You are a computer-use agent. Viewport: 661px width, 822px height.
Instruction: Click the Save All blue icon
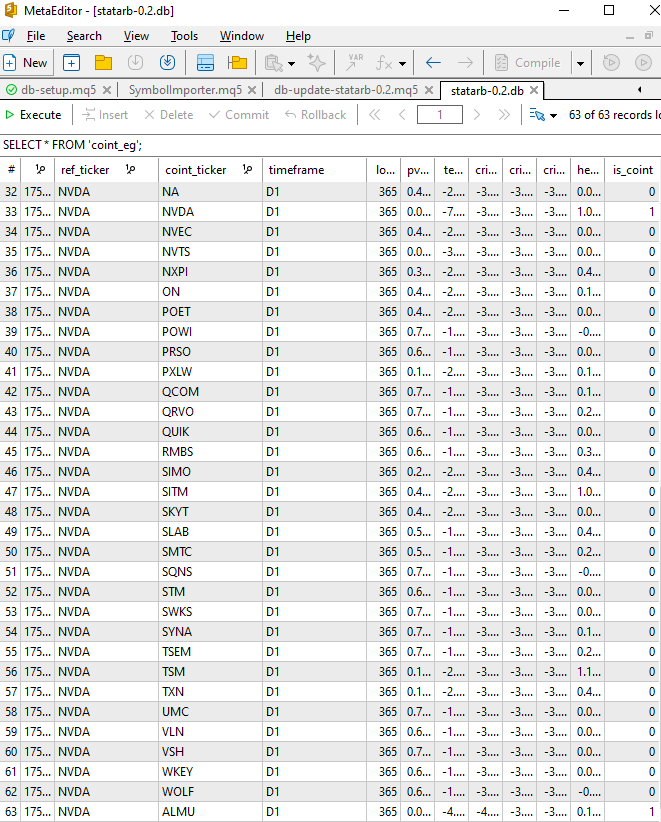tap(167, 63)
